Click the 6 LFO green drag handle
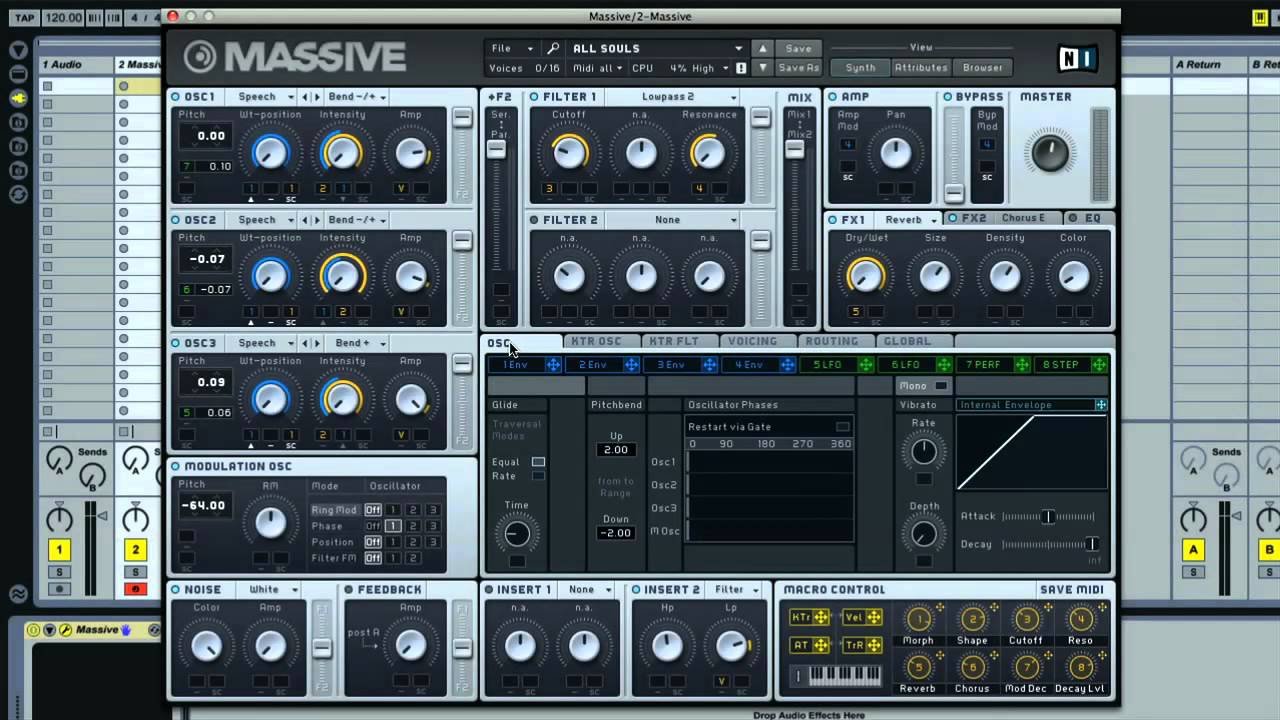The height and width of the screenshot is (720, 1280). (944, 365)
